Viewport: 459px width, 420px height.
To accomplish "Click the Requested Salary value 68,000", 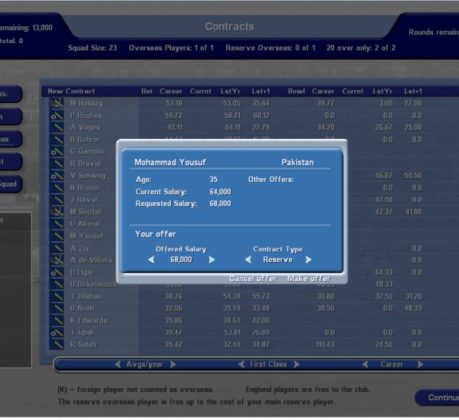I will tap(220, 203).
